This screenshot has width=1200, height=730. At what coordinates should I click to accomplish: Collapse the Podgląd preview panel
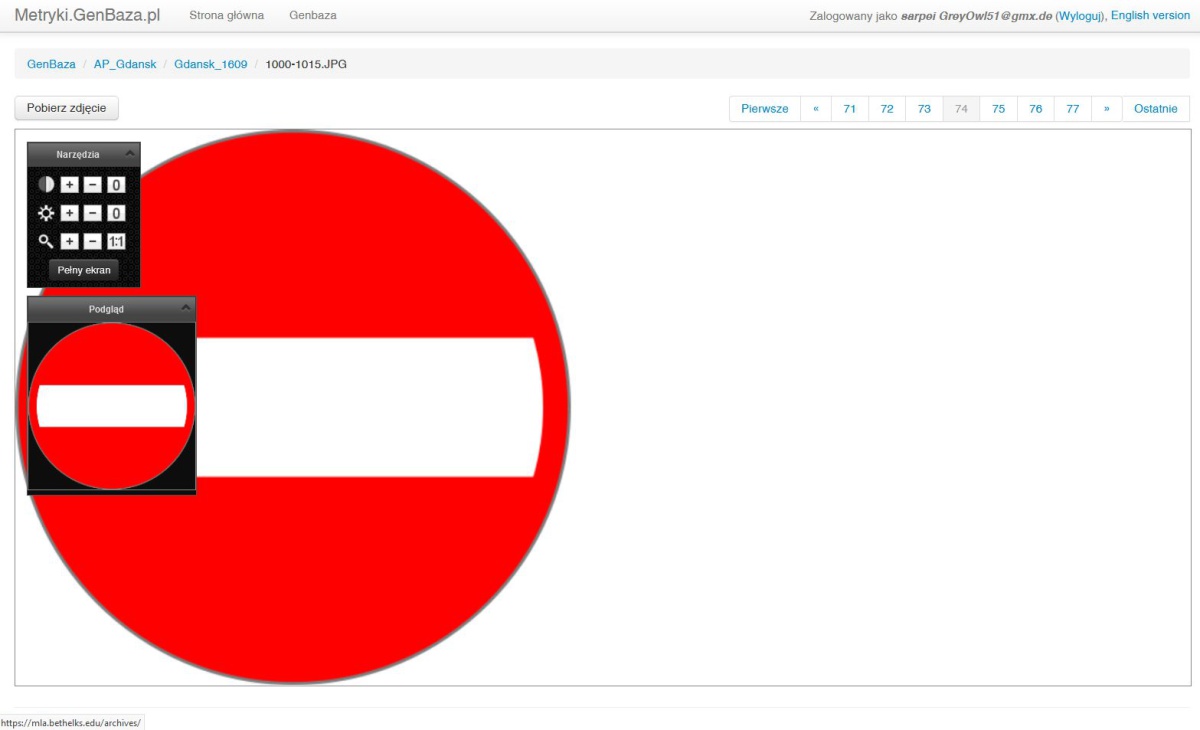point(185,309)
